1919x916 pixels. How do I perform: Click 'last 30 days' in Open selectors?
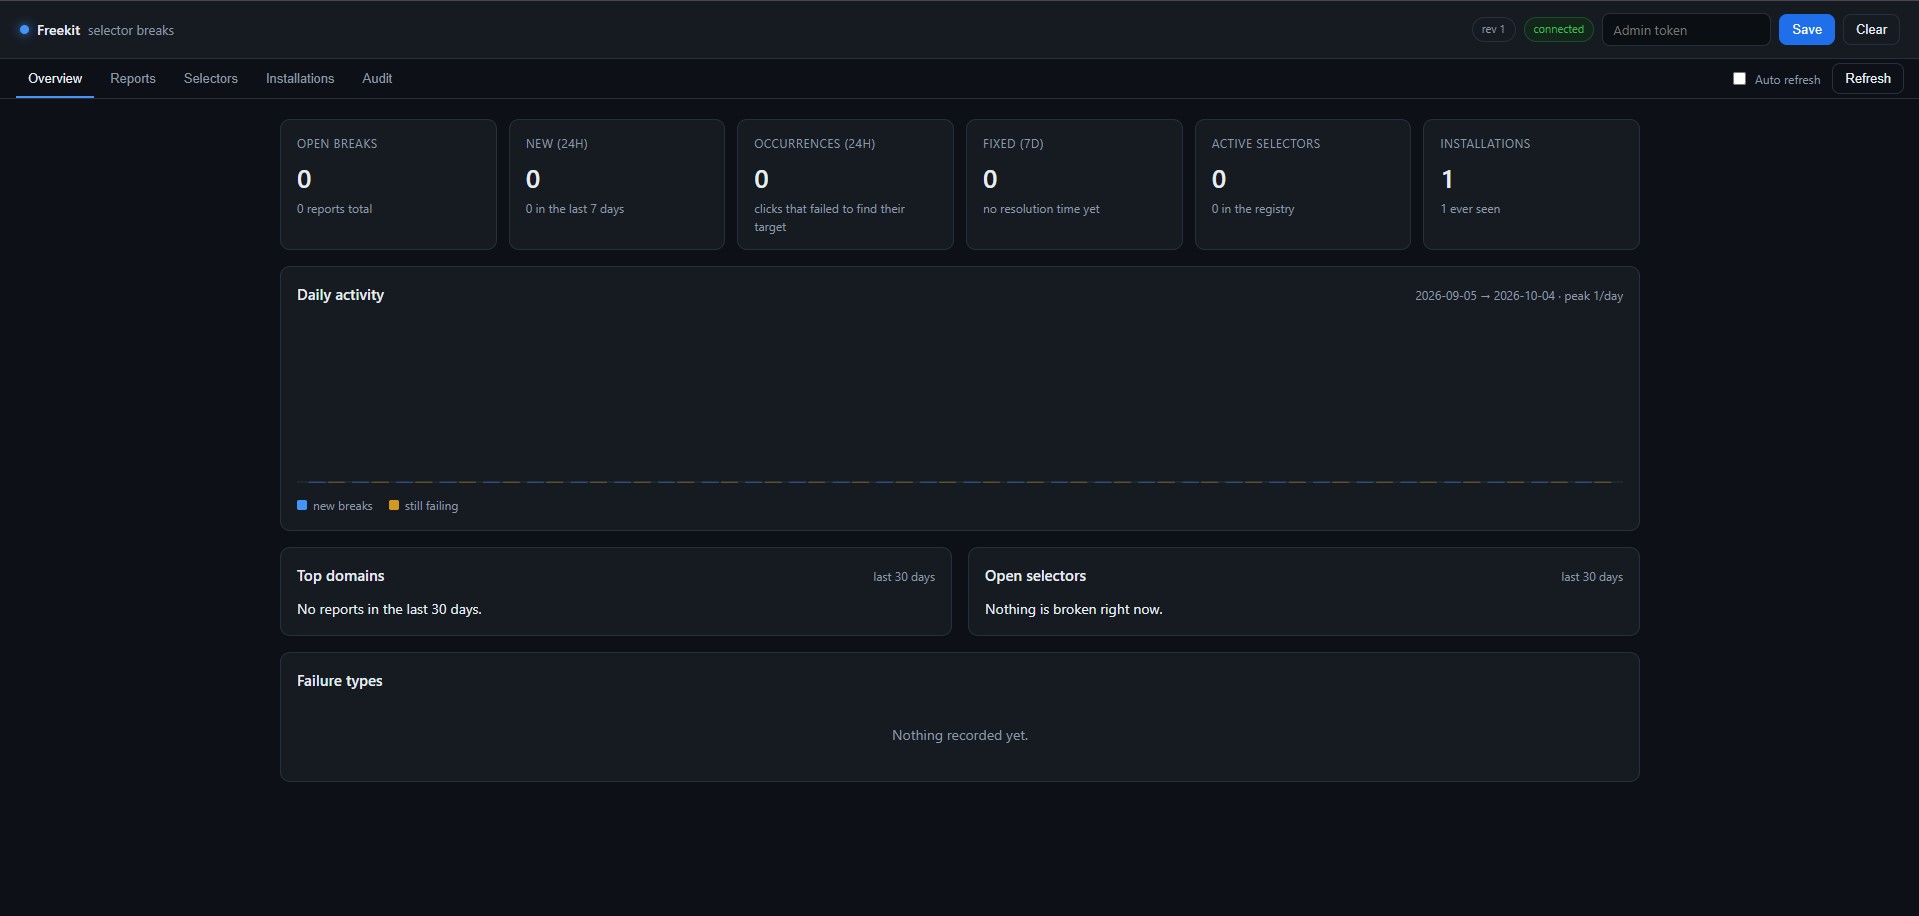(x=1592, y=577)
